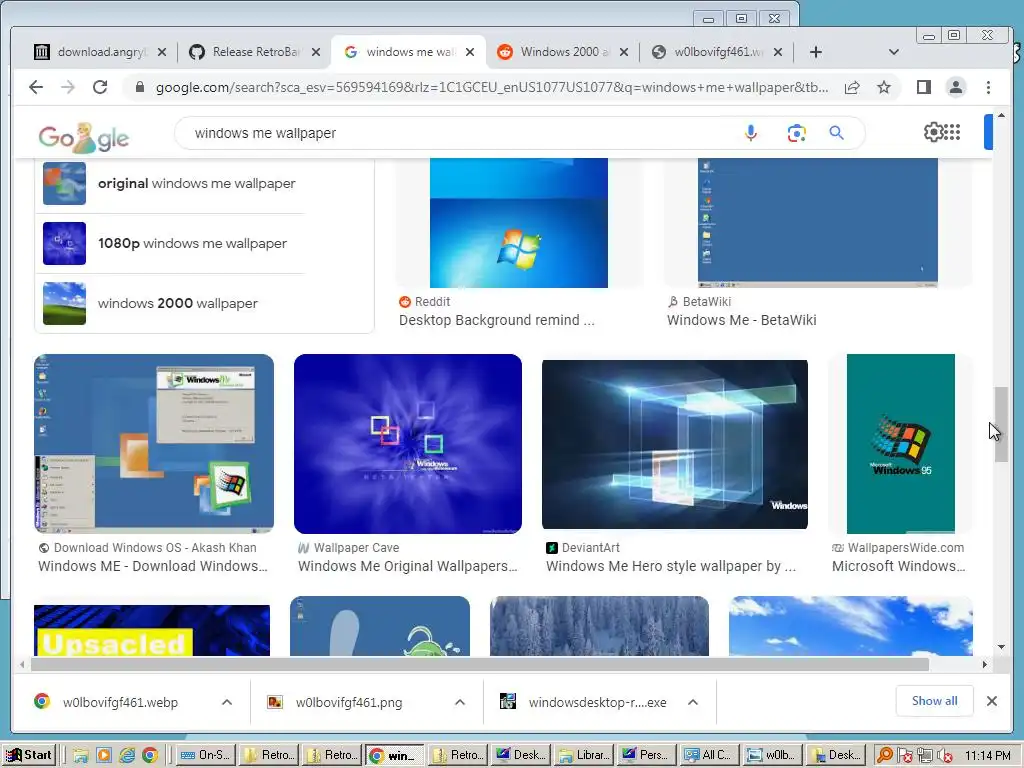Close the Release RetroBar tab

pos(316,52)
